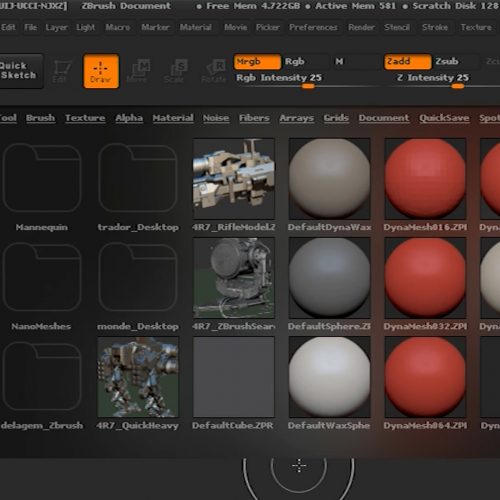
Task: Click the ZBrush Document title text
Action: 126,6
